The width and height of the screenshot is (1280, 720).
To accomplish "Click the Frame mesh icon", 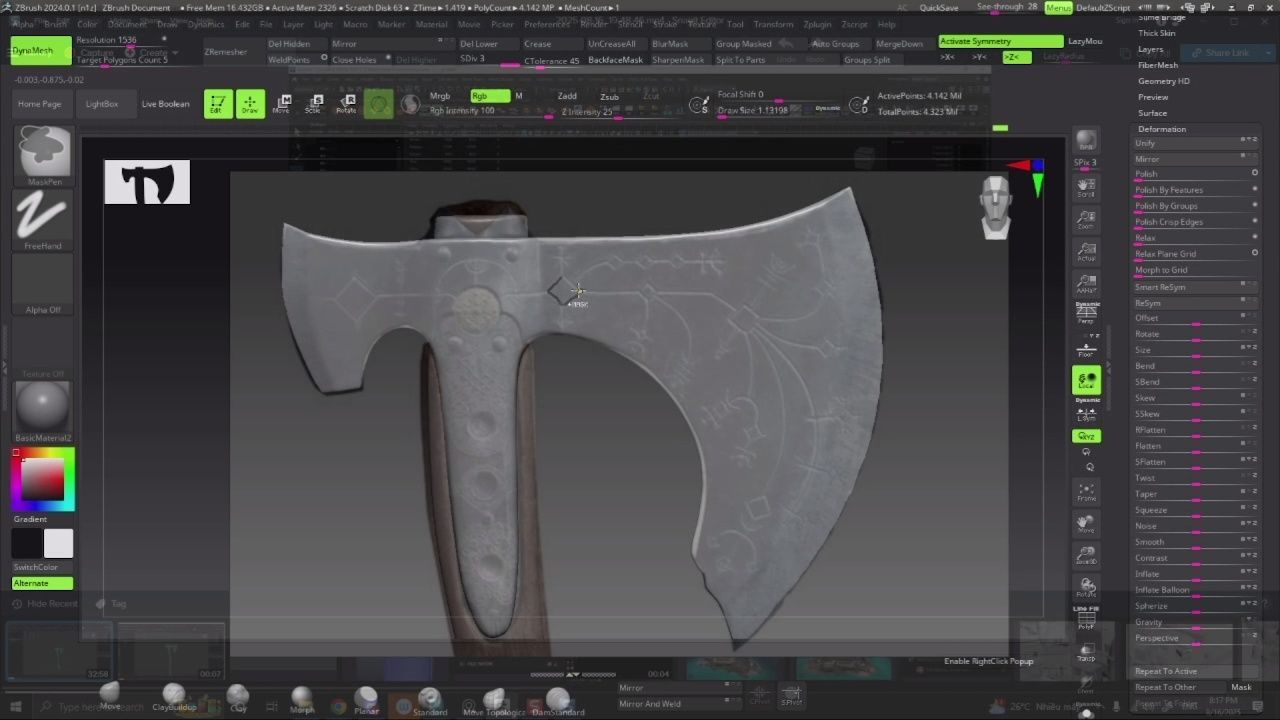I will 1086,492.
